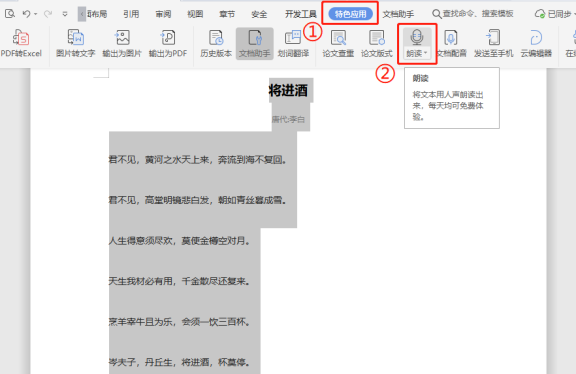Open the 文档助手 tab in menu bar
The width and height of the screenshot is (576, 374).
tap(398, 14)
